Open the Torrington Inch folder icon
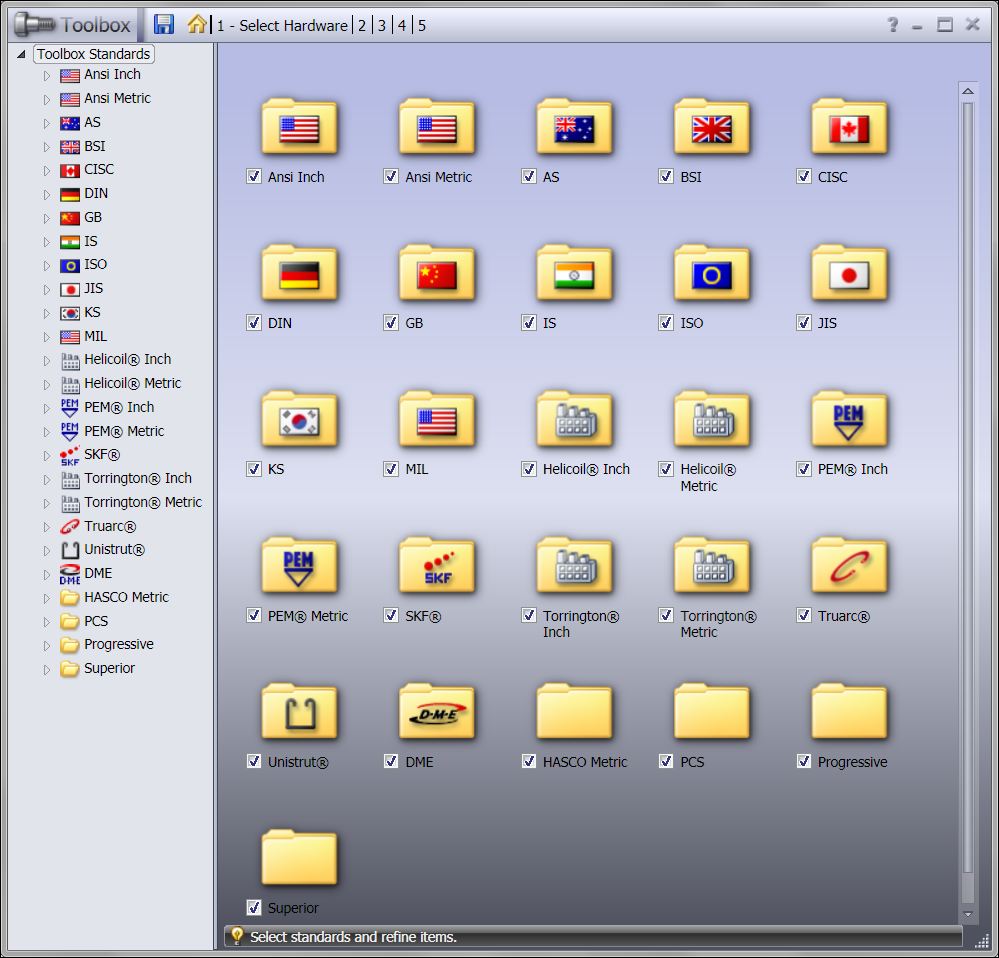The image size is (999, 958). (574, 566)
